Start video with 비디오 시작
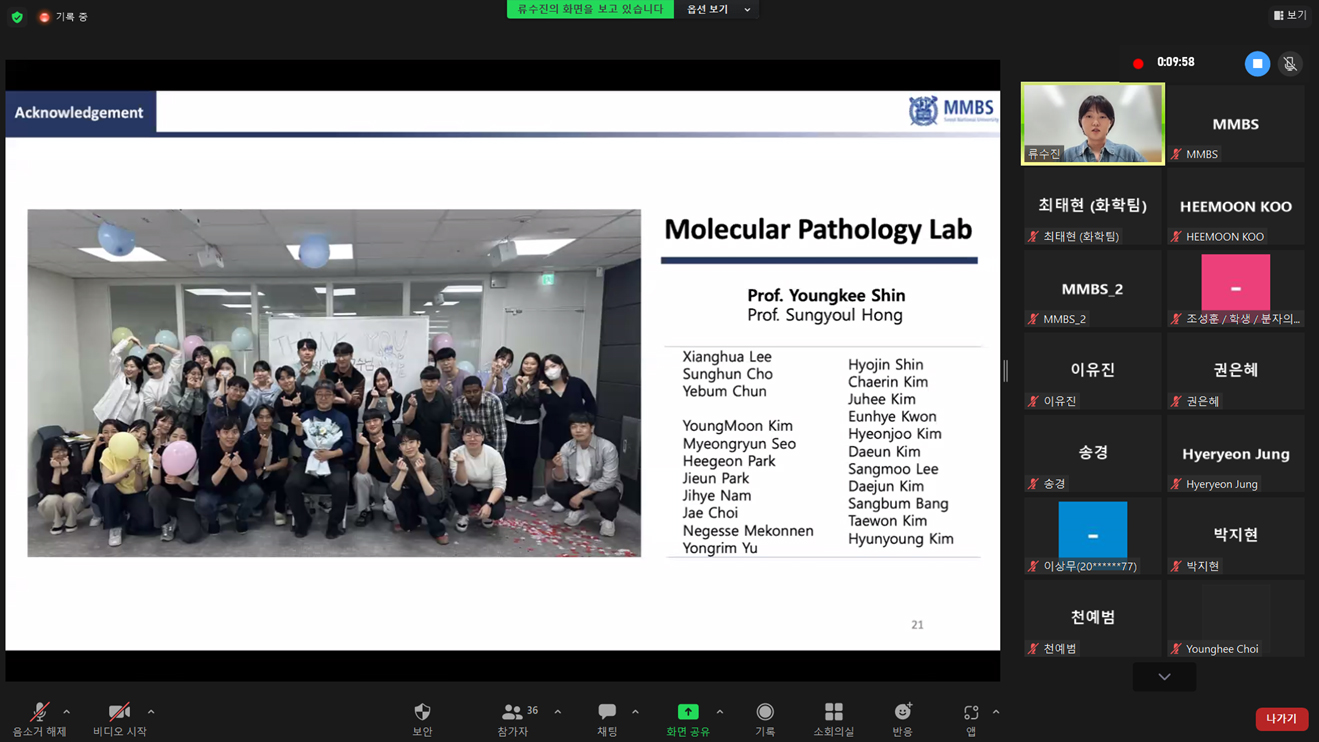 119,713
